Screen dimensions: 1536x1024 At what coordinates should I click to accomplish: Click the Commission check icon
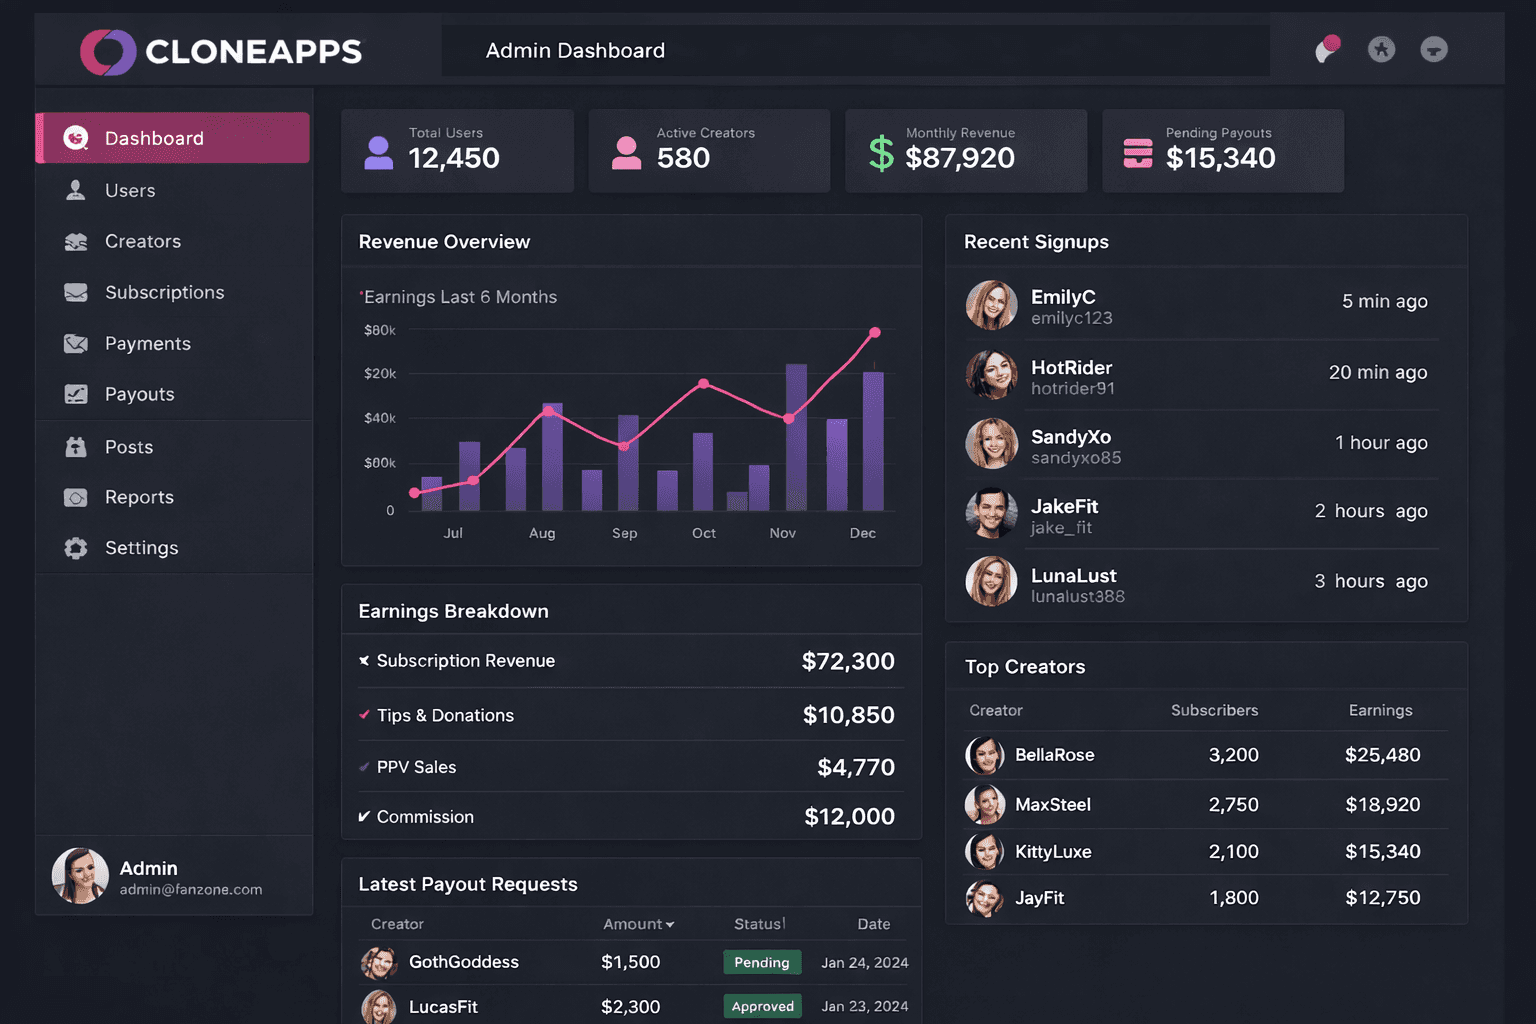point(364,816)
